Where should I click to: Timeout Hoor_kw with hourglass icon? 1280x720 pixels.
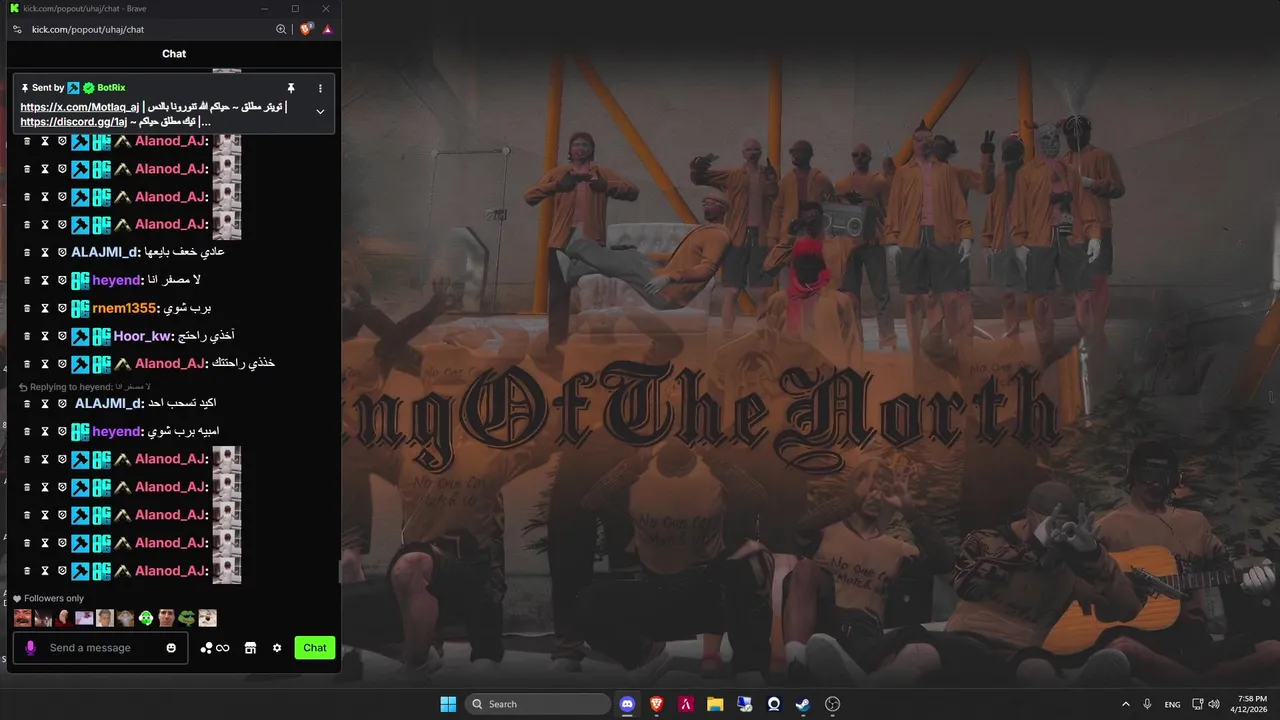[x=44, y=336]
